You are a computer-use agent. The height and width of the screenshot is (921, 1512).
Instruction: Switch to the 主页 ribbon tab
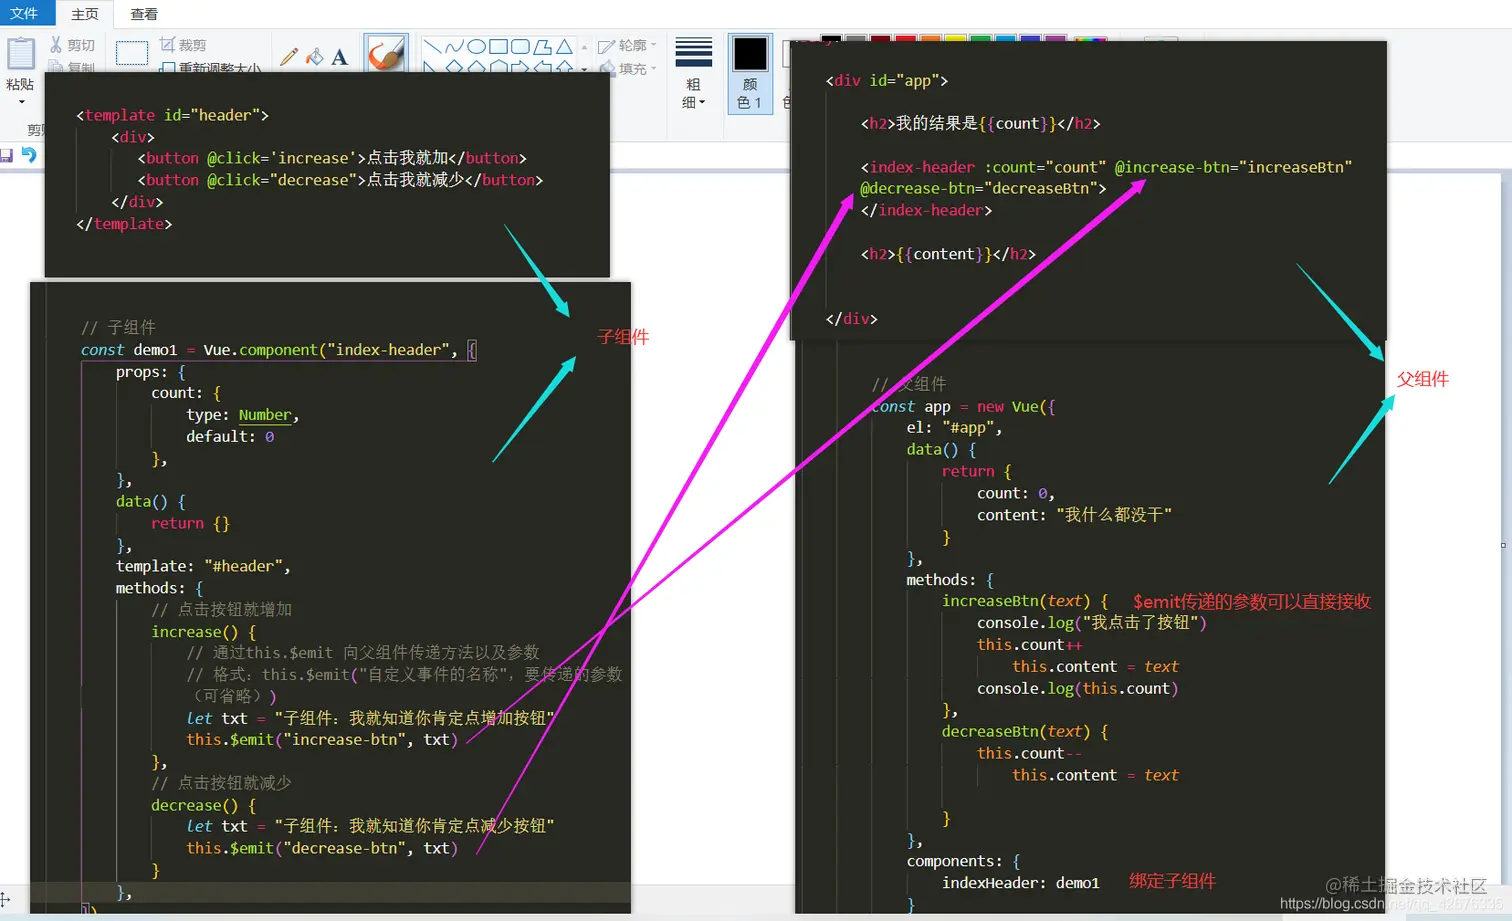tap(85, 14)
